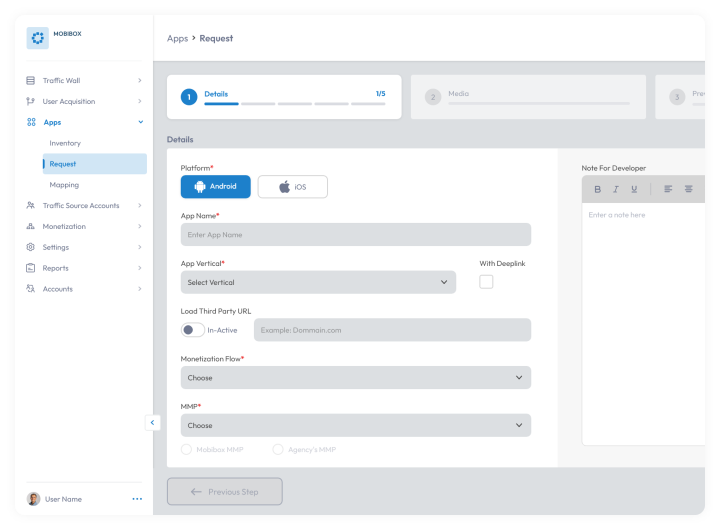Toggle Load Third Party URL switch
Screen dimensions: 720x530
tap(192, 330)
